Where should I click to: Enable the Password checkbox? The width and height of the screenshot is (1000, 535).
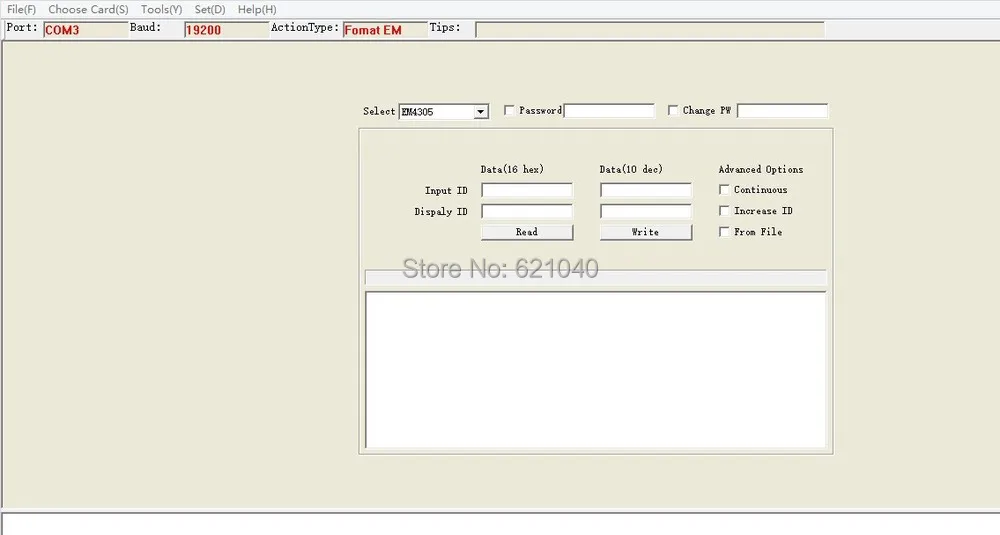coord(509,110)
